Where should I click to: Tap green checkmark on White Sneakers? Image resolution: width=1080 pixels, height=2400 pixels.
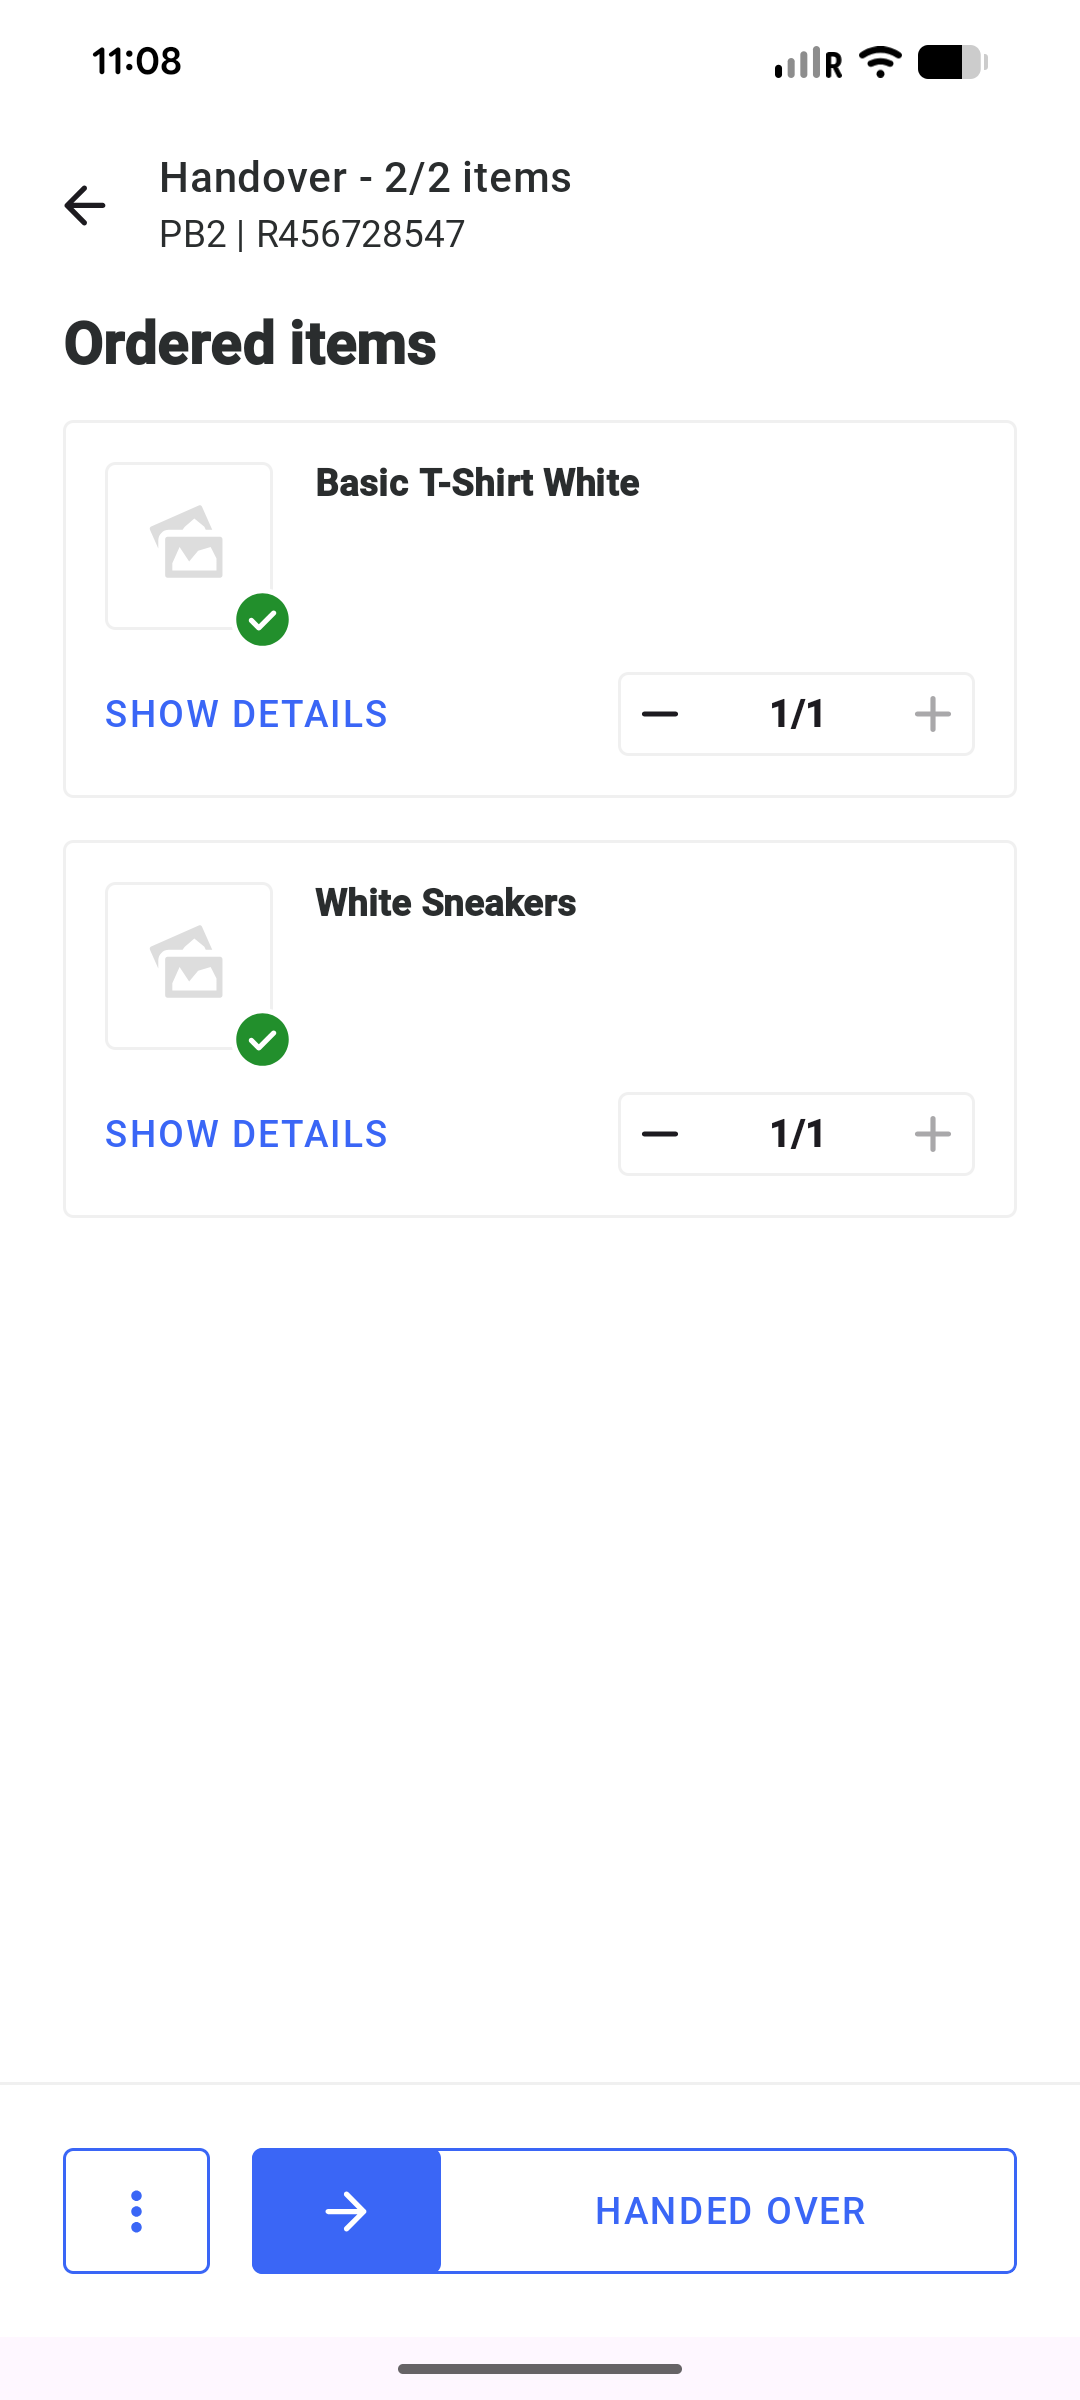click(262, 1040)
